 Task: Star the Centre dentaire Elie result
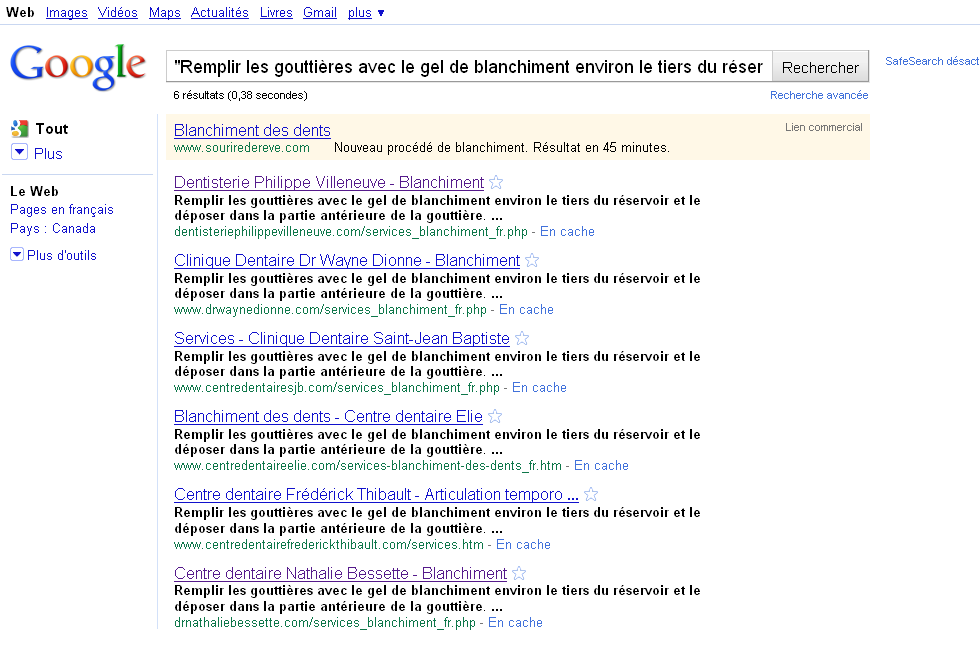(495, 417)
